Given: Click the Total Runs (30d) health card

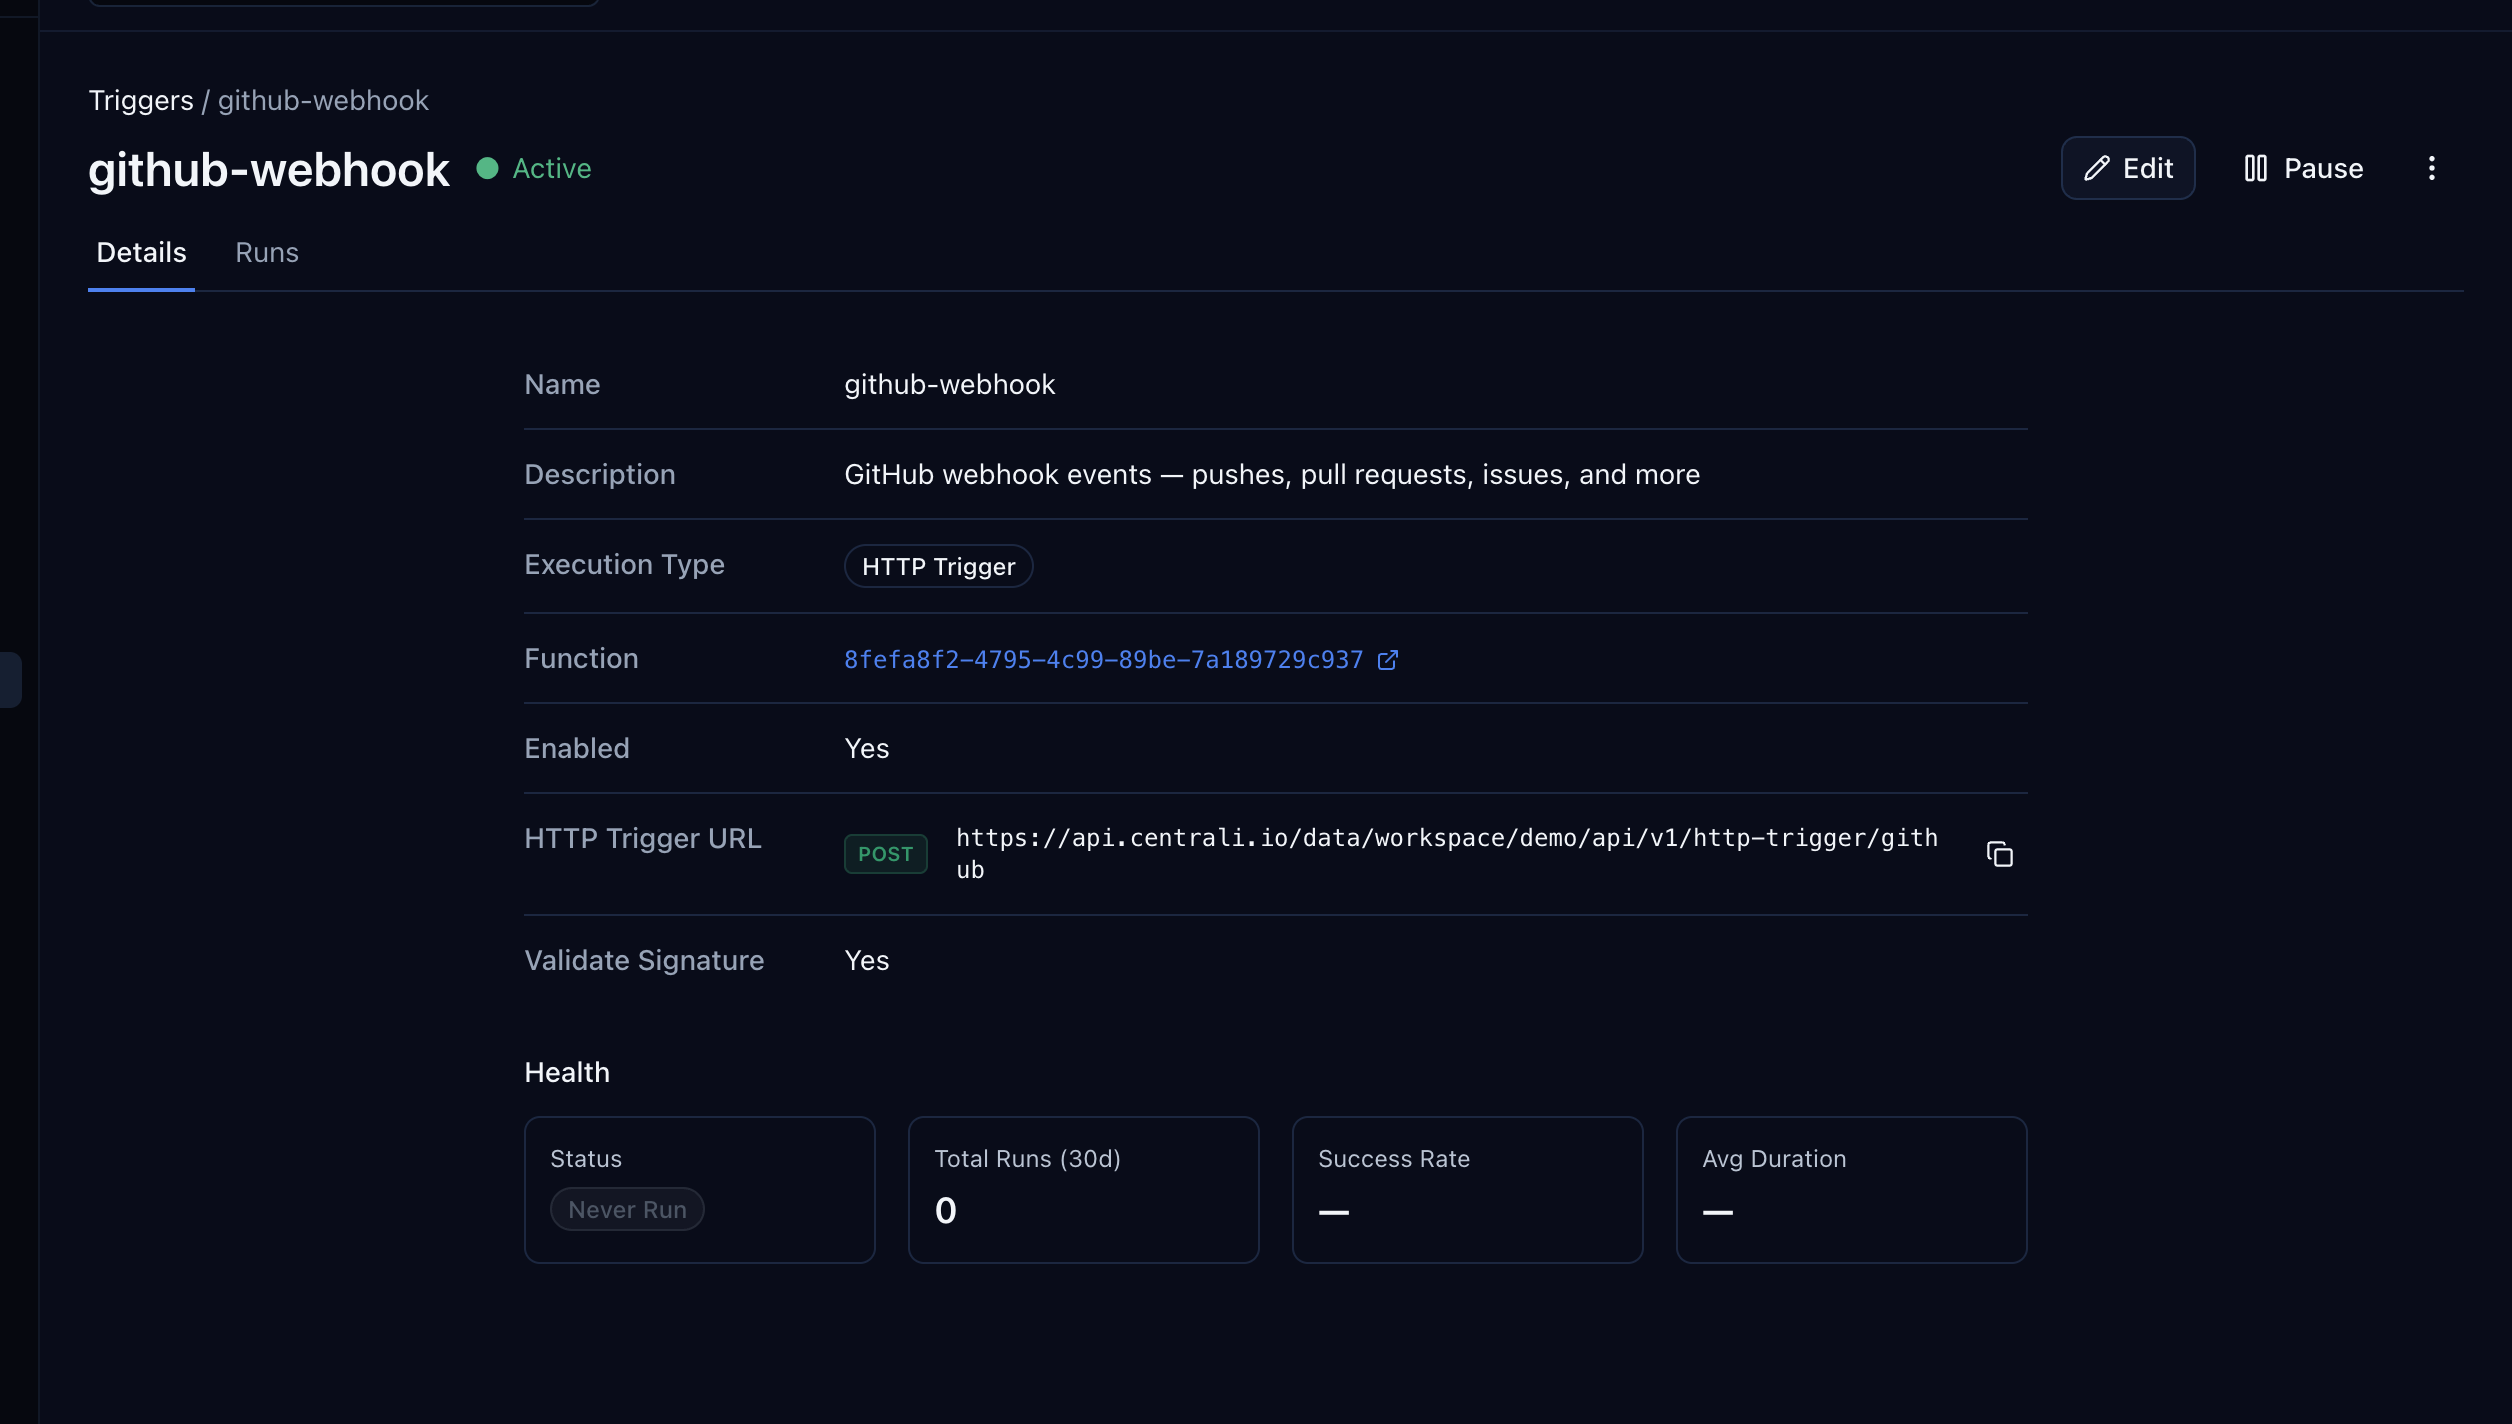Looking at the screenshot, I should pyautogui.click(x=1082, y=1189).
